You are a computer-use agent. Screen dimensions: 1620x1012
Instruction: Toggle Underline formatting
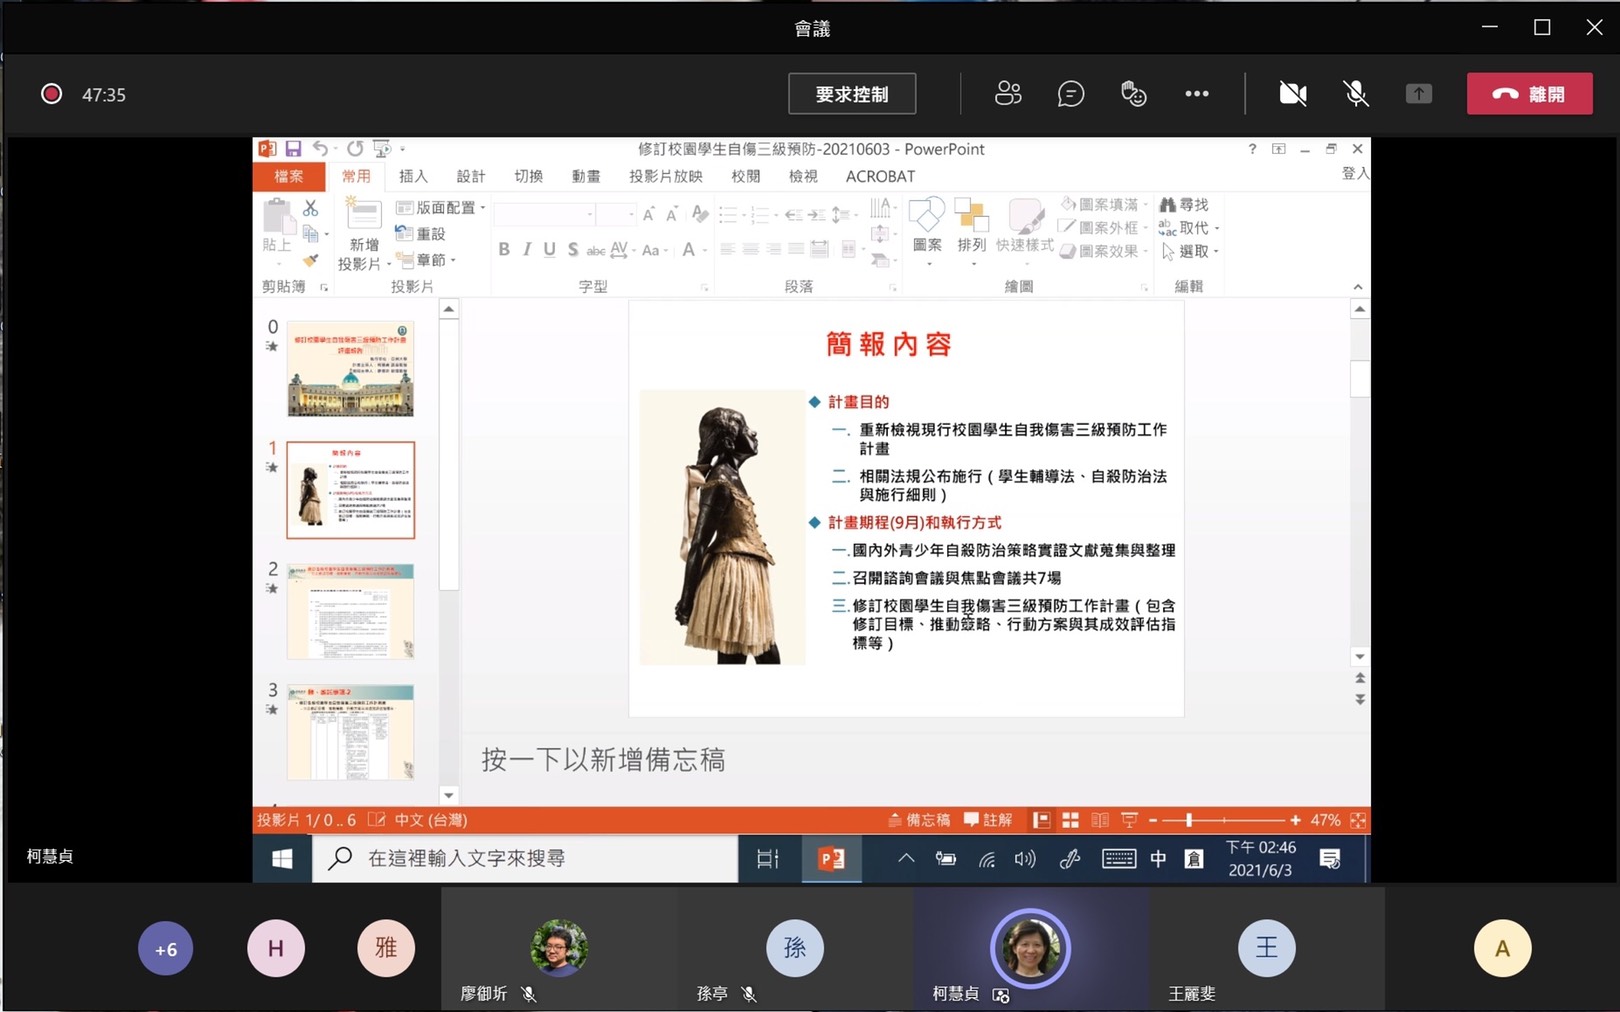pyautogui.click(x=550, y=249)
